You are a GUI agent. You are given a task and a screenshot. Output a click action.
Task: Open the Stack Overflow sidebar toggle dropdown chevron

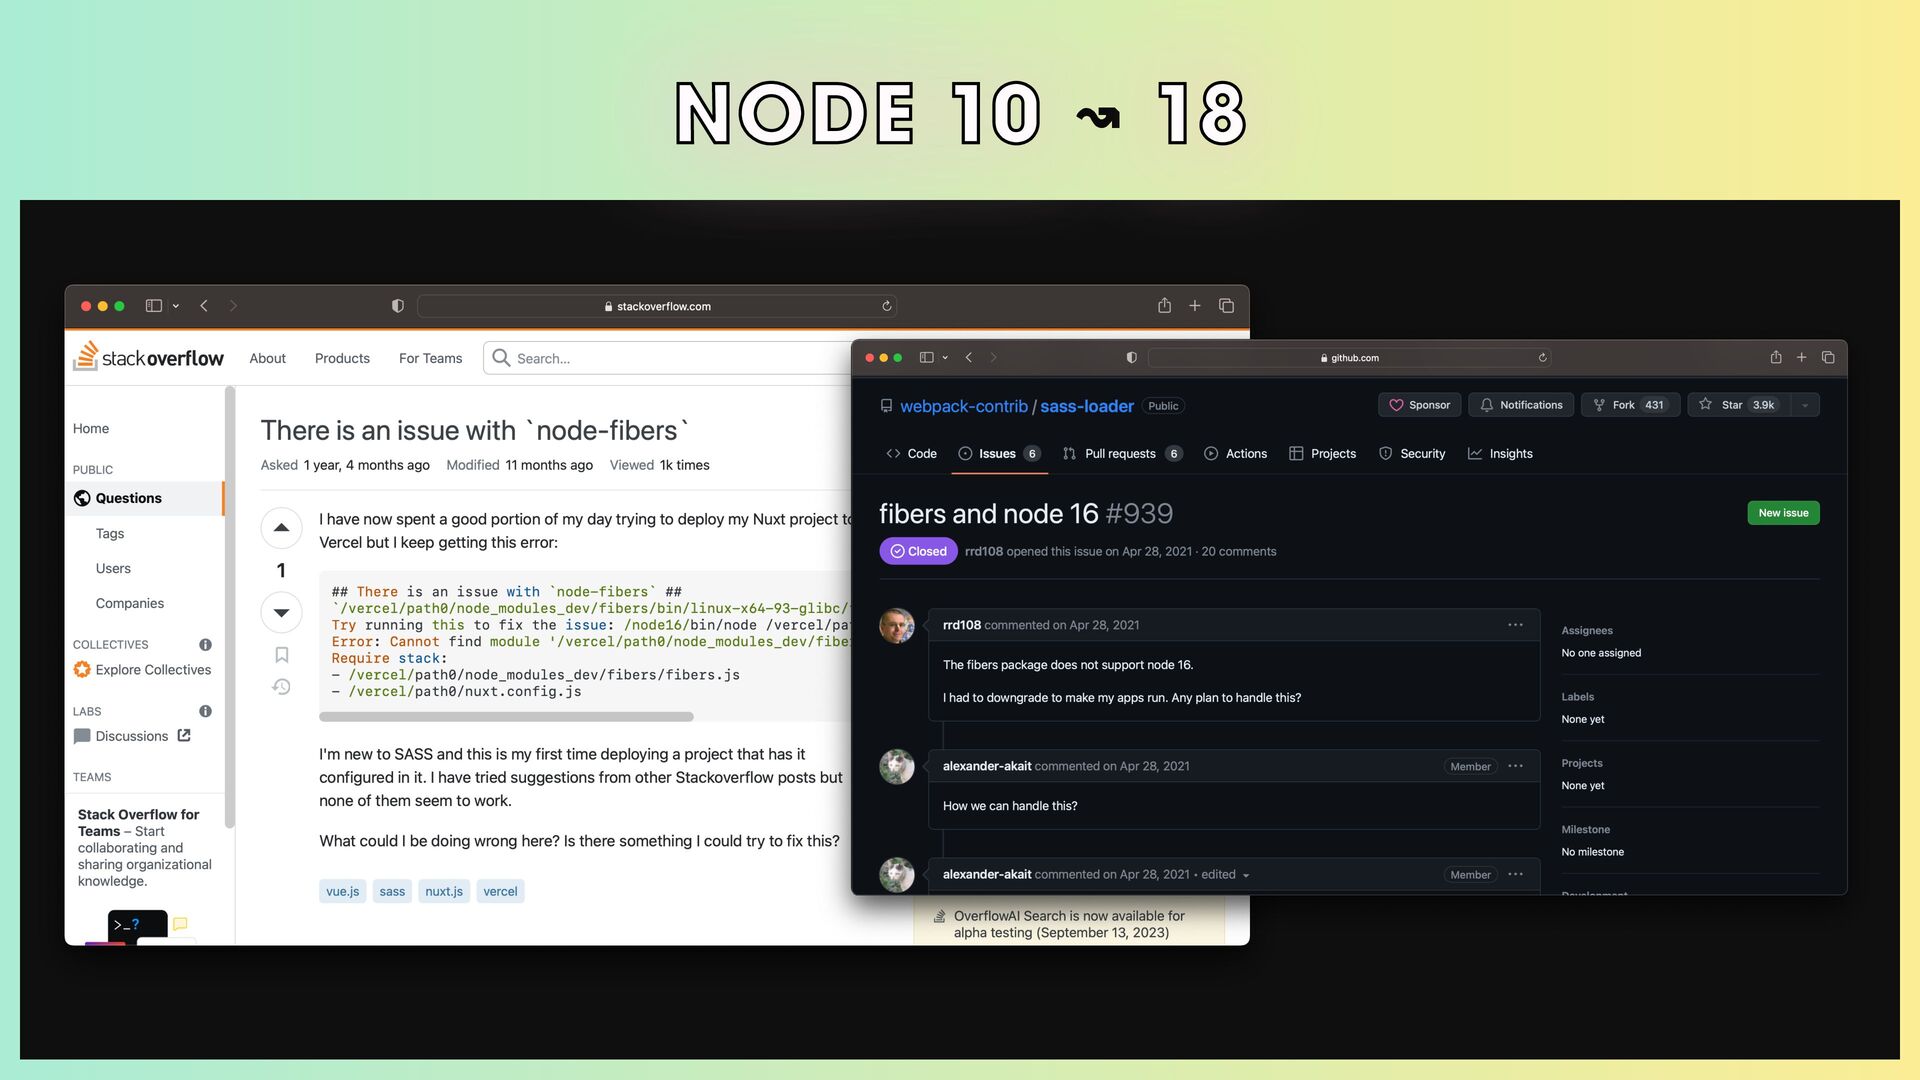[x=176, y=306]
